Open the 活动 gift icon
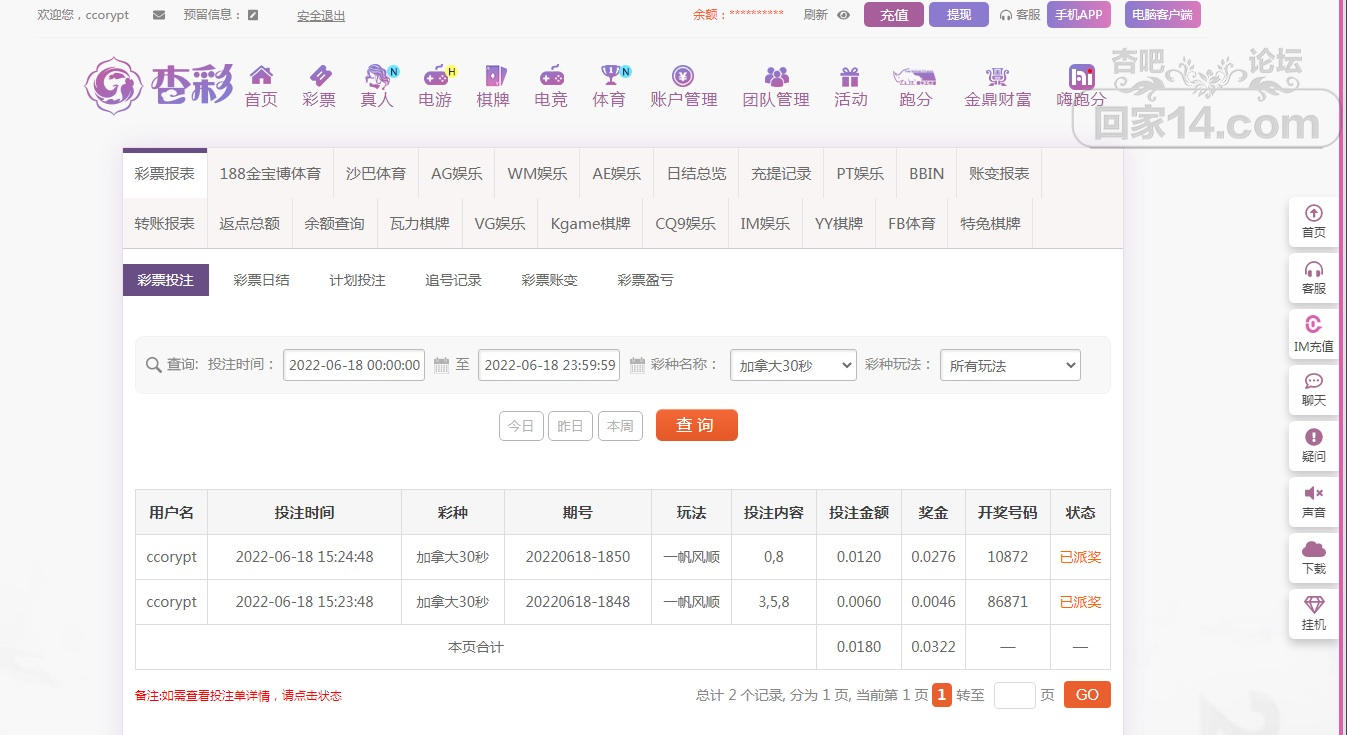 [850, 76]
